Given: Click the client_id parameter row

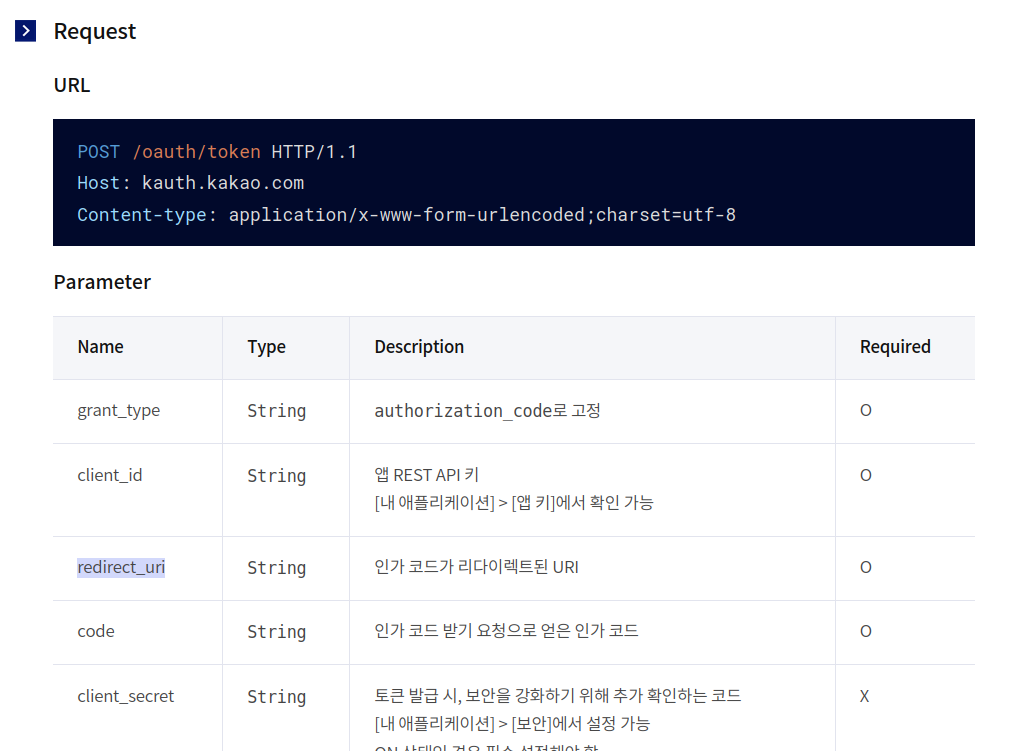Looking at the screenshot, I should [x=110, y=475].
